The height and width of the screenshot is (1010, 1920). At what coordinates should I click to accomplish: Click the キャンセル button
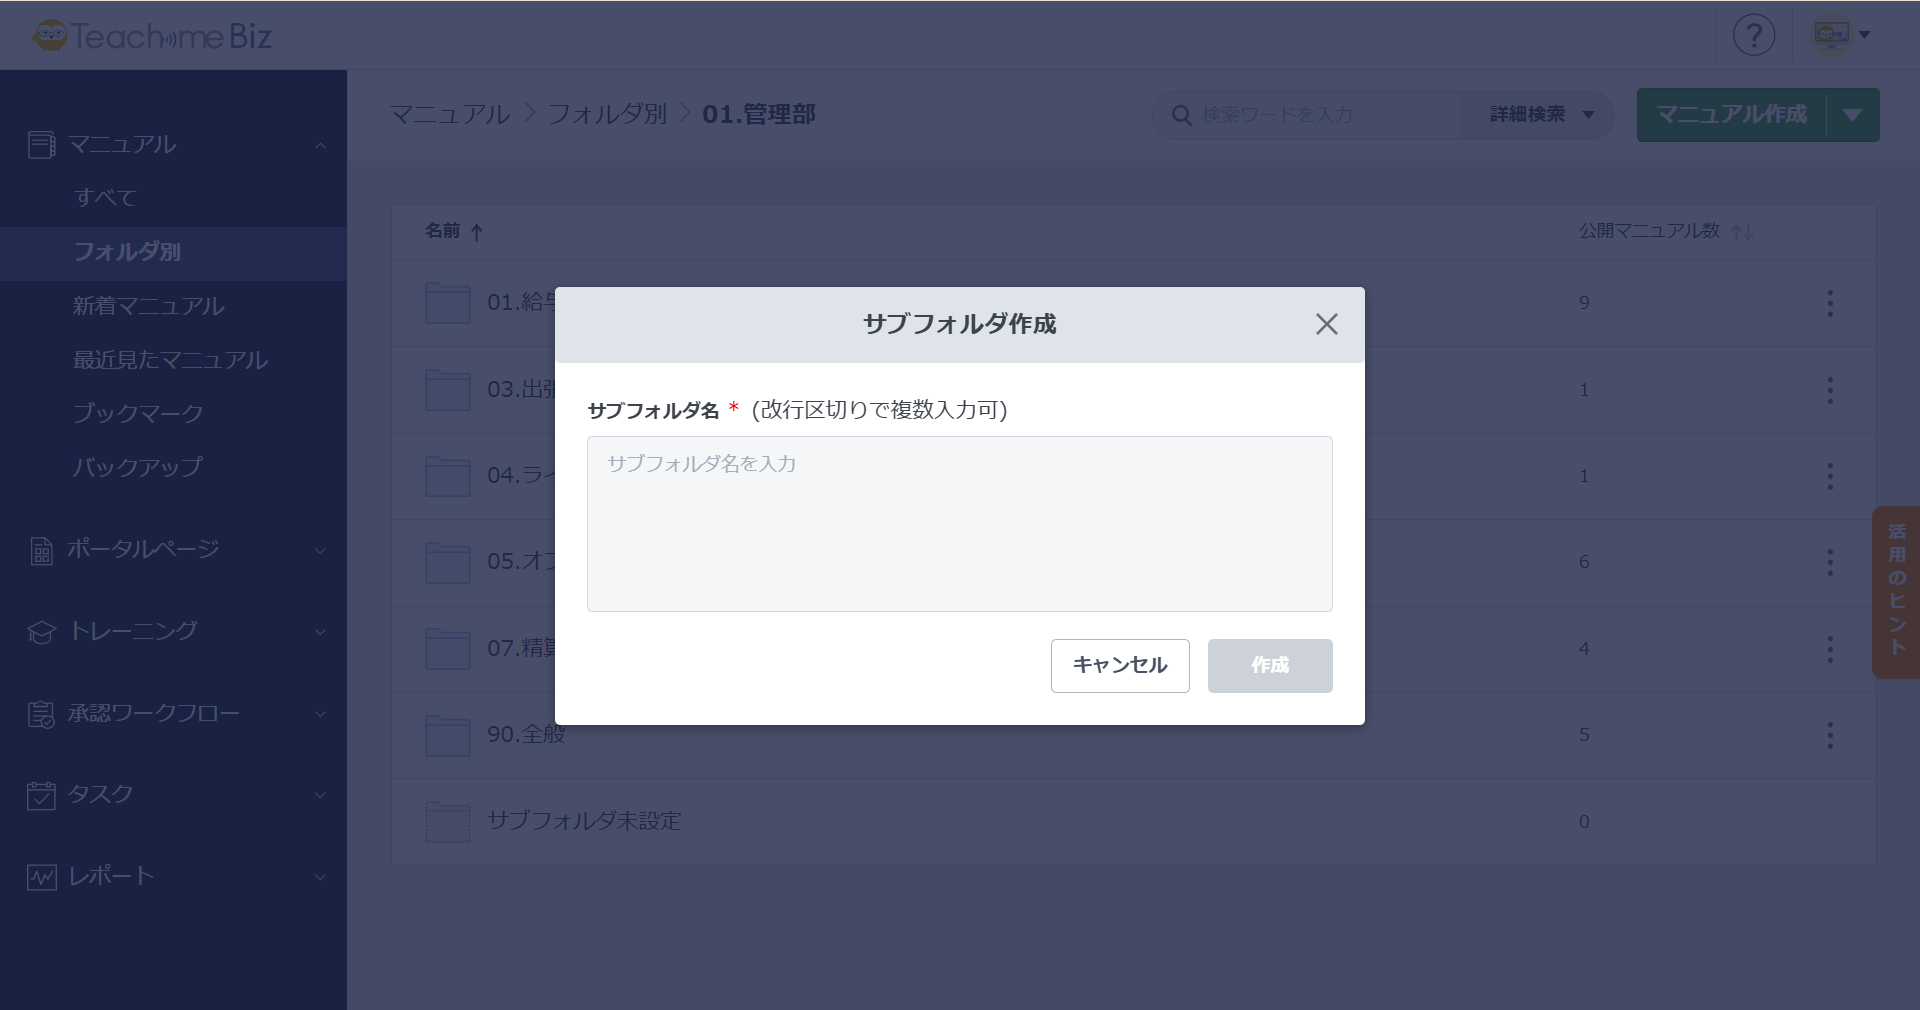[1119, 666]
